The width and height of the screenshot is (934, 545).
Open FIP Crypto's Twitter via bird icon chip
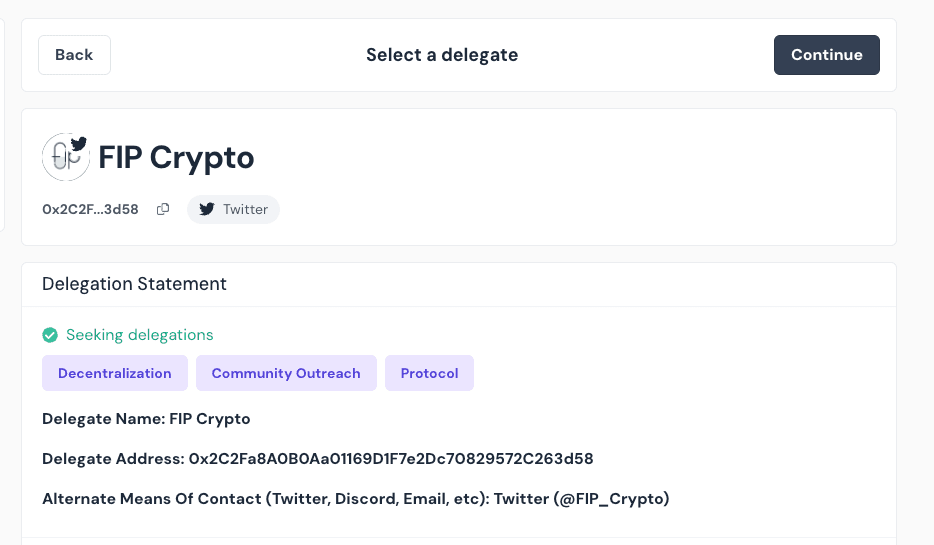pyautogui.click(x=234, y=209)
